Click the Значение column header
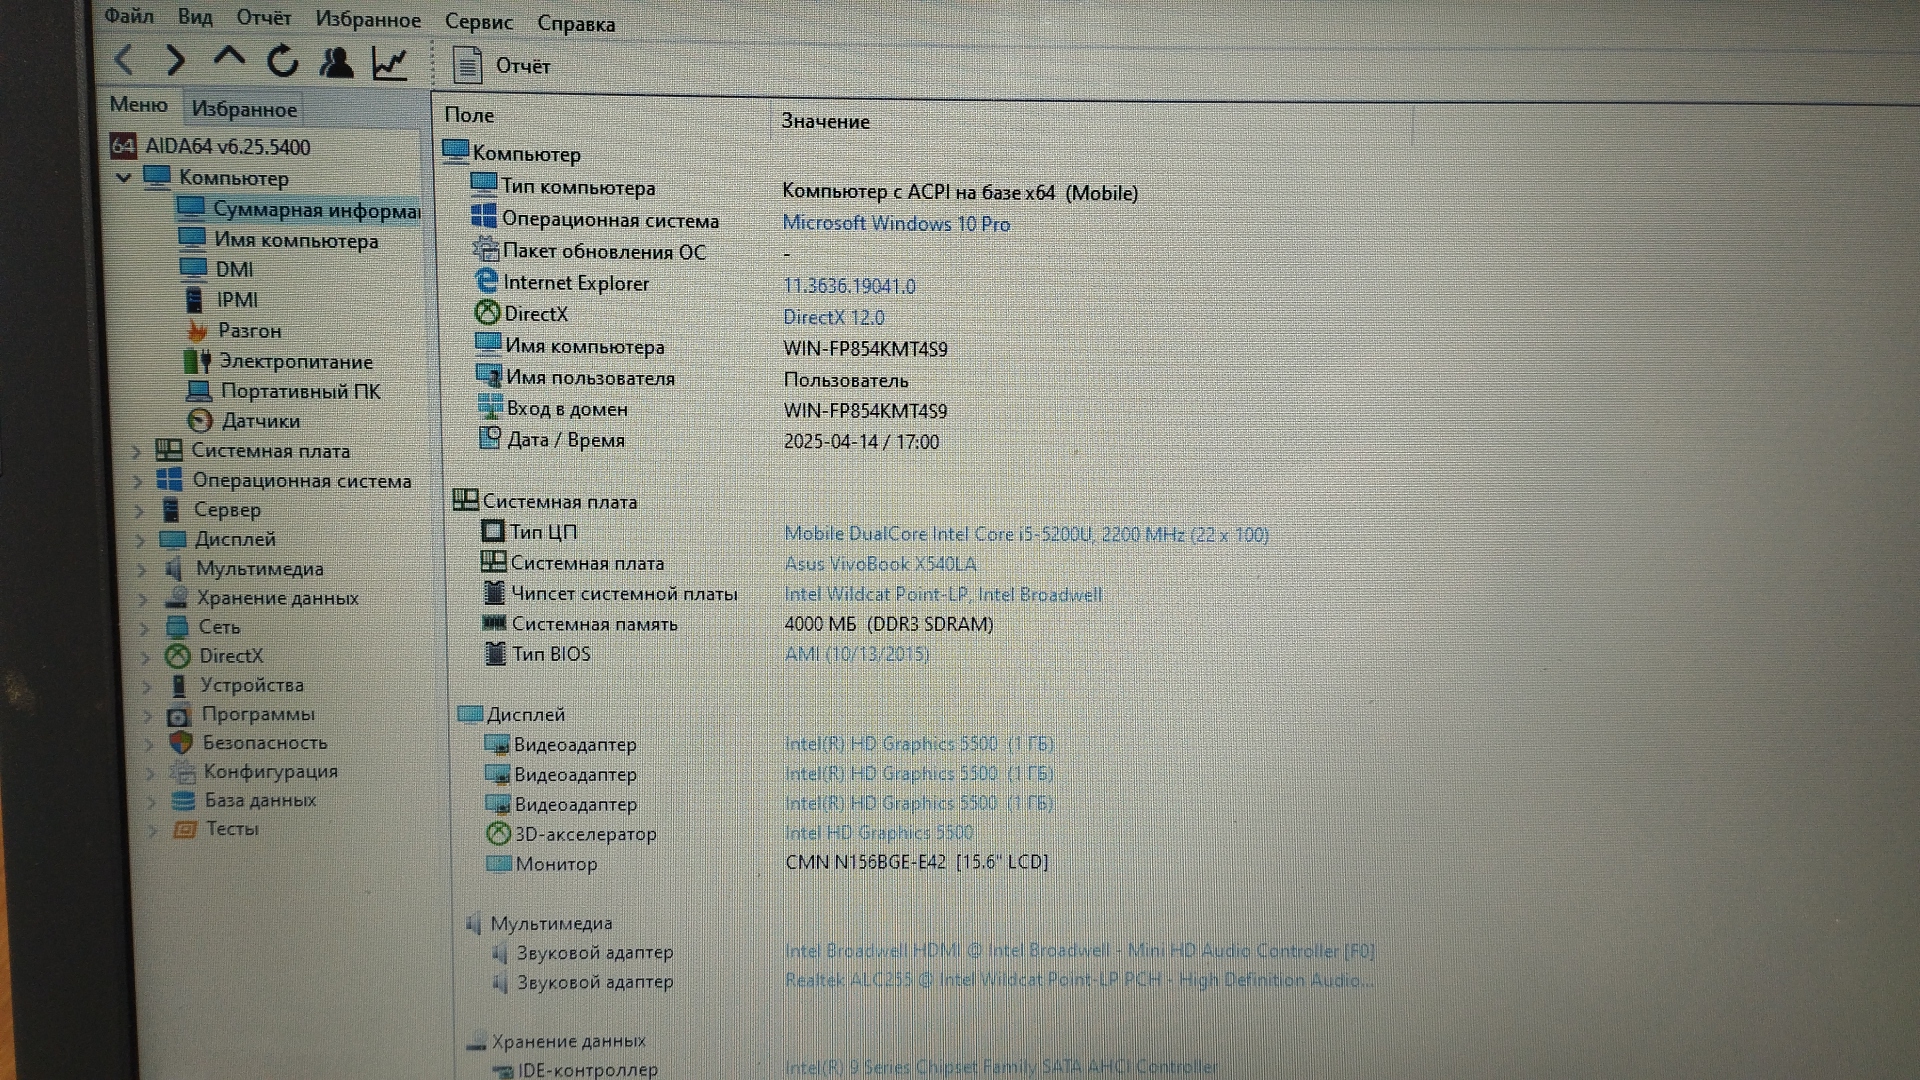The width and height of the screenshot is (1920, 1080). pos(825,122)
